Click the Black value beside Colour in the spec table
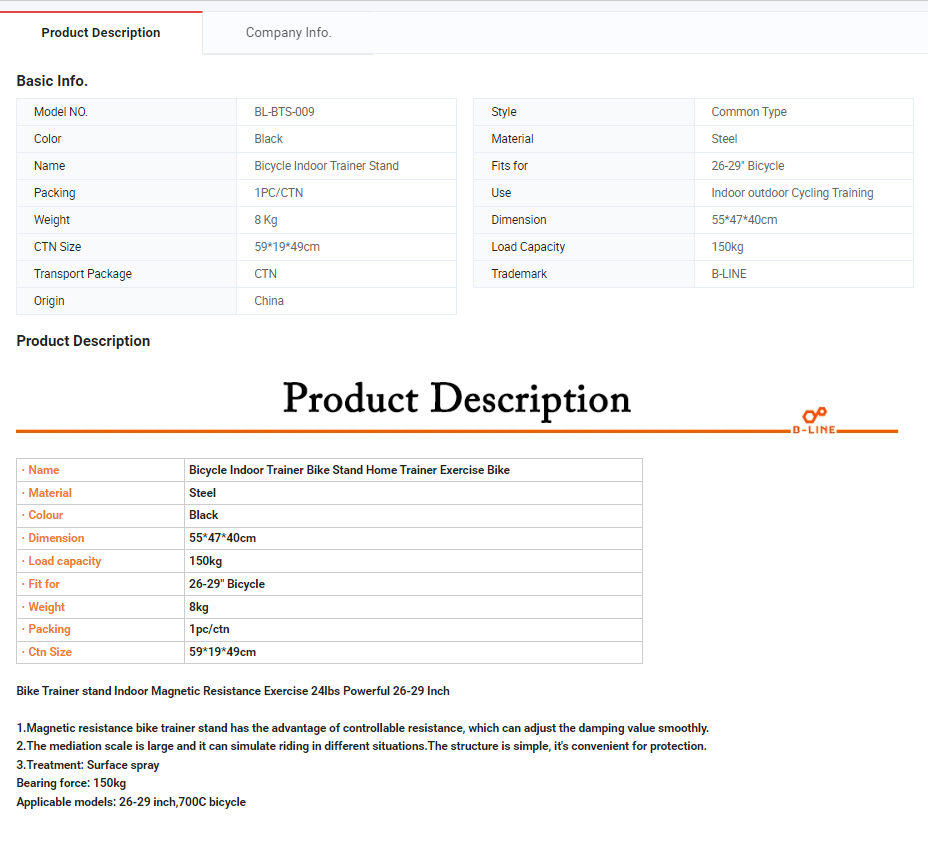The image size is (928, 853). (x=204, y=515)
